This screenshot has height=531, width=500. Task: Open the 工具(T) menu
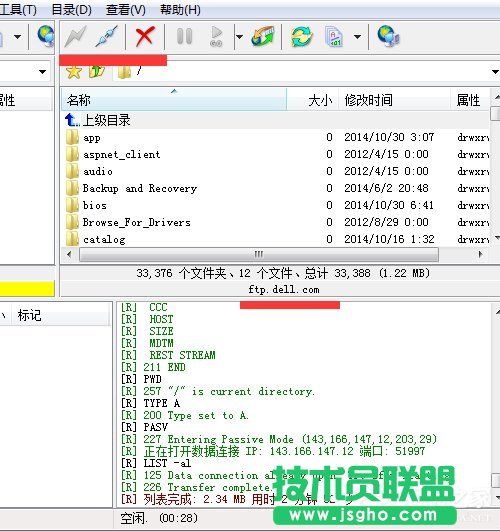18,9
